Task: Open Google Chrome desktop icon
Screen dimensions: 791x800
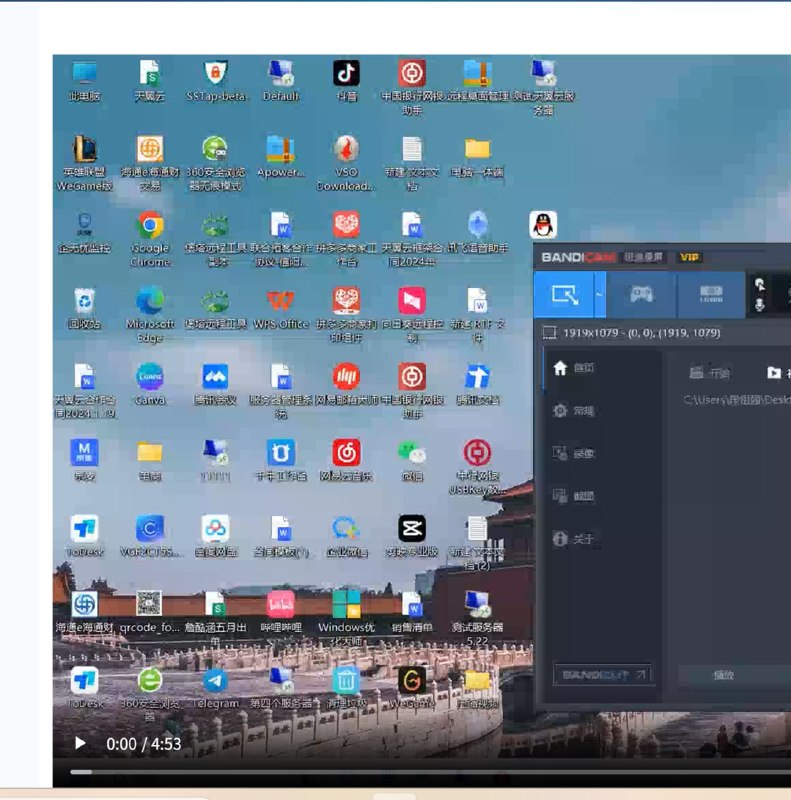Action: (x=150, y=240)
